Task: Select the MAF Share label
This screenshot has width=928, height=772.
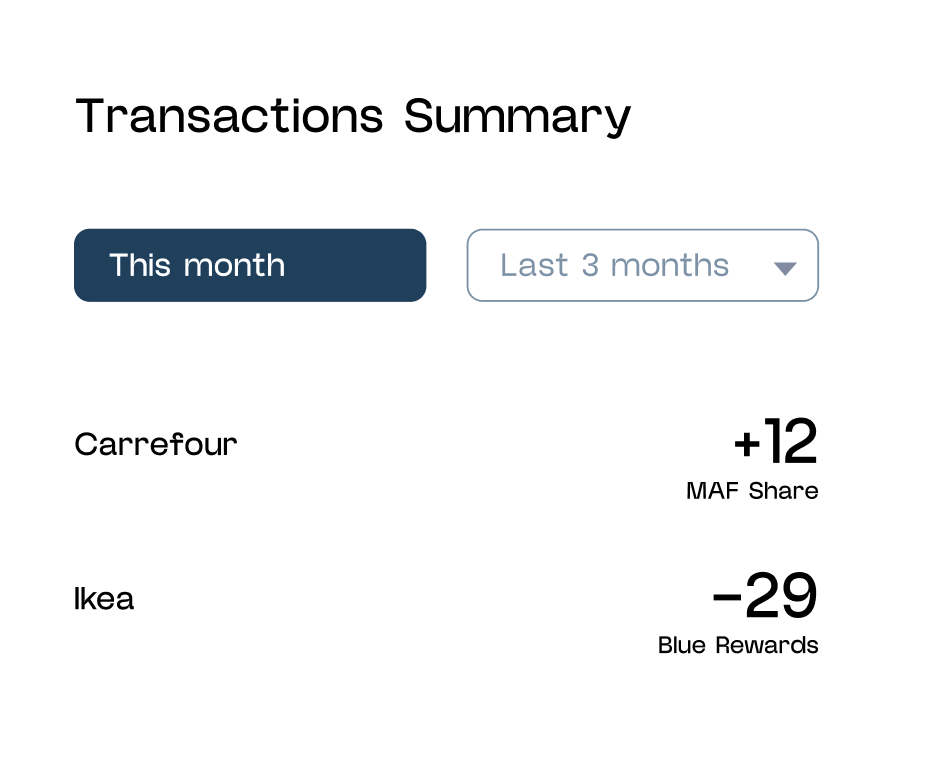Action: pos(752,491)
